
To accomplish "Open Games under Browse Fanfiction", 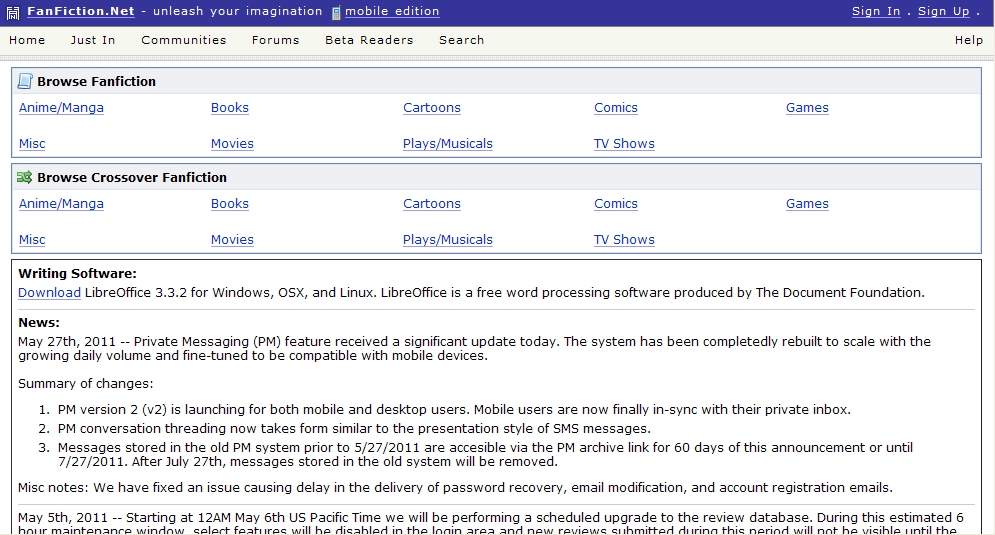I will (x=807, y=108).
